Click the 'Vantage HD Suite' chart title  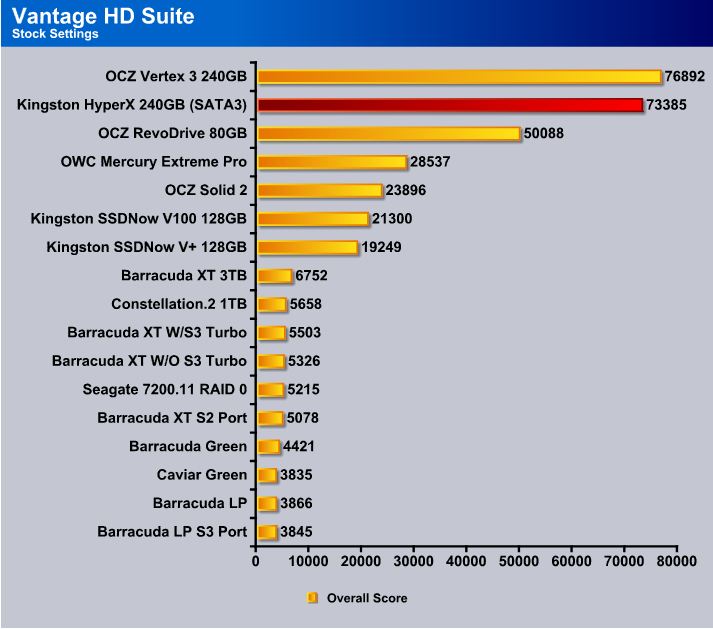click(103, 16)
